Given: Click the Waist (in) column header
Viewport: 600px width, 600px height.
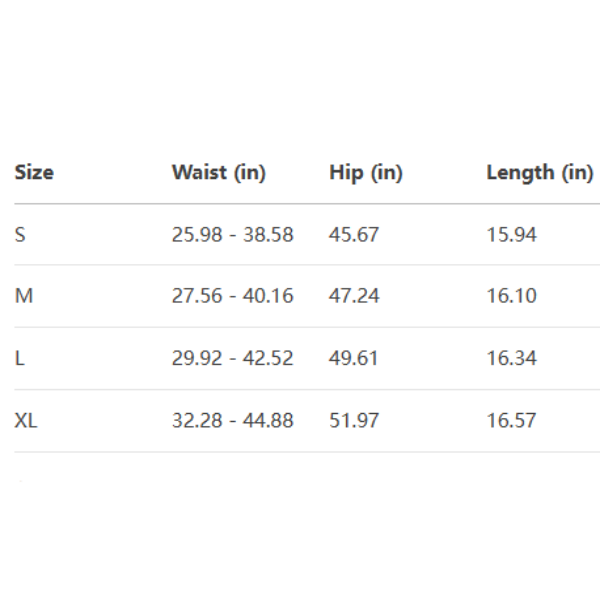Looking at the screenshot, I should pos(218,172).
